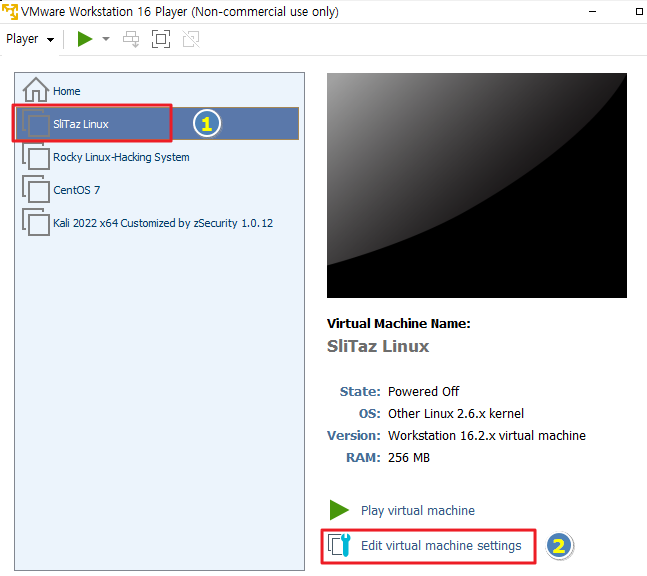The height and width of the screenshot is (576, 647).
Task: Click the SliTaz Linux VM icon
Action: 36,123
